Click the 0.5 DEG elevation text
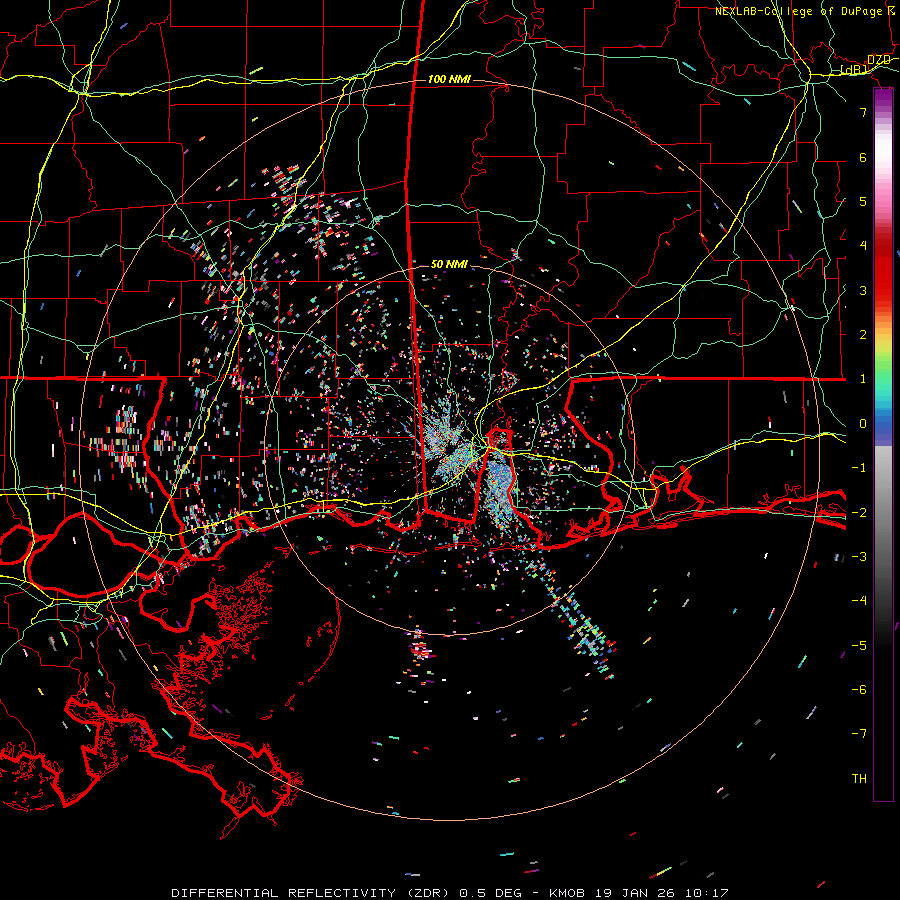Viewport: 900px width, 900px height. 491,893
